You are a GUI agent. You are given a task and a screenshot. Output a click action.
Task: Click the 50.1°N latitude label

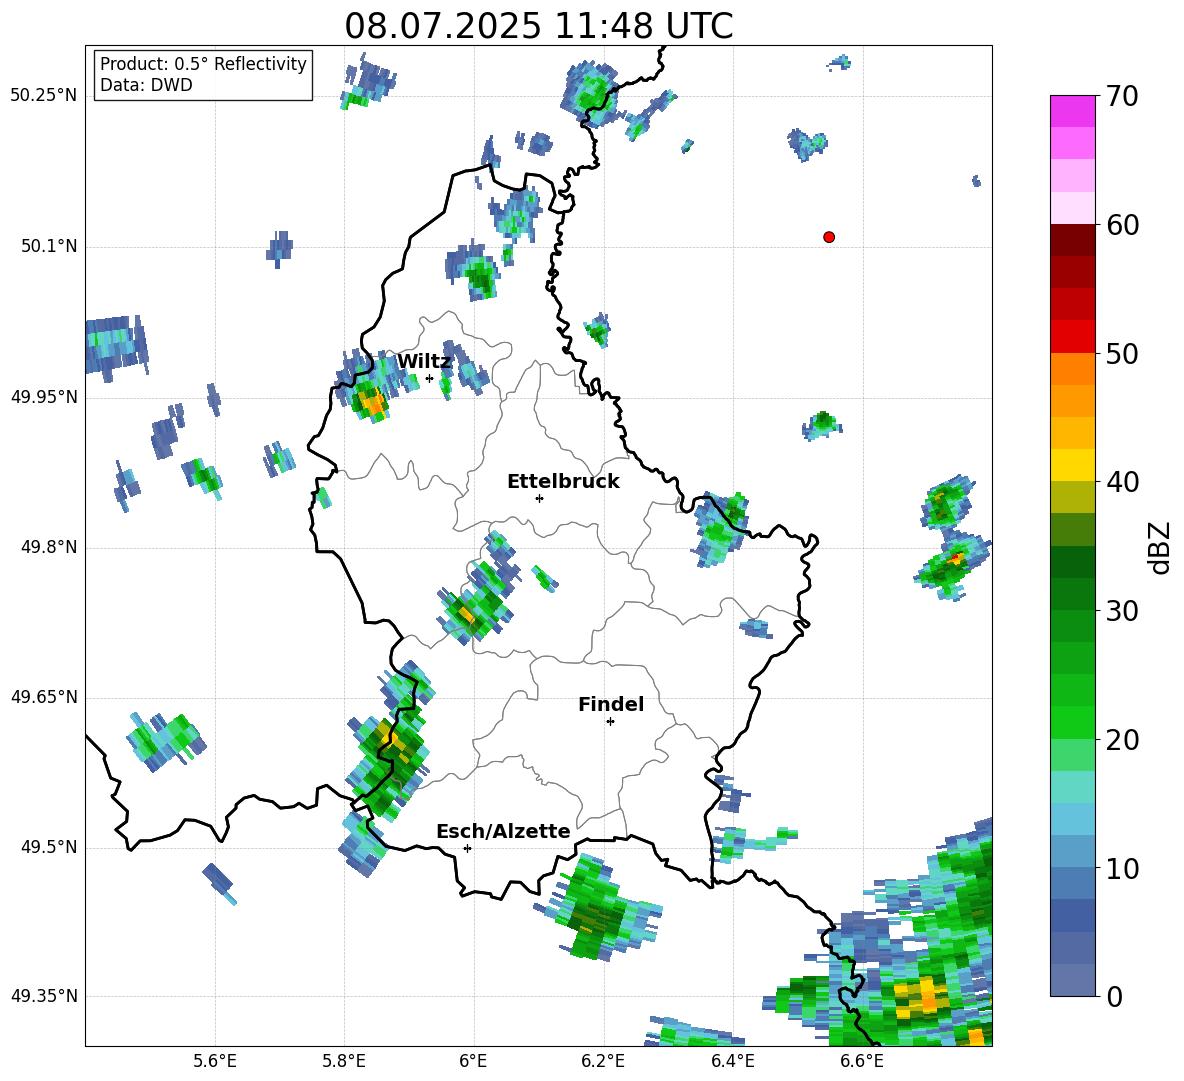[49, 246]
